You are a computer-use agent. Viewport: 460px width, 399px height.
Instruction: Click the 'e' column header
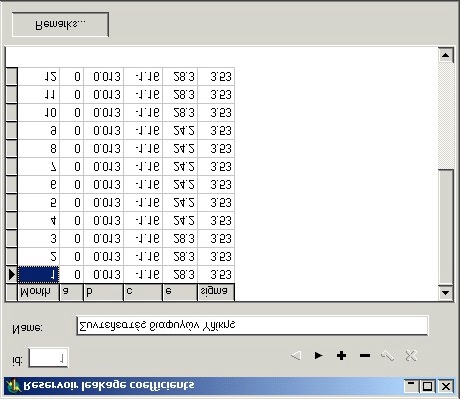[x=180, y=292]
